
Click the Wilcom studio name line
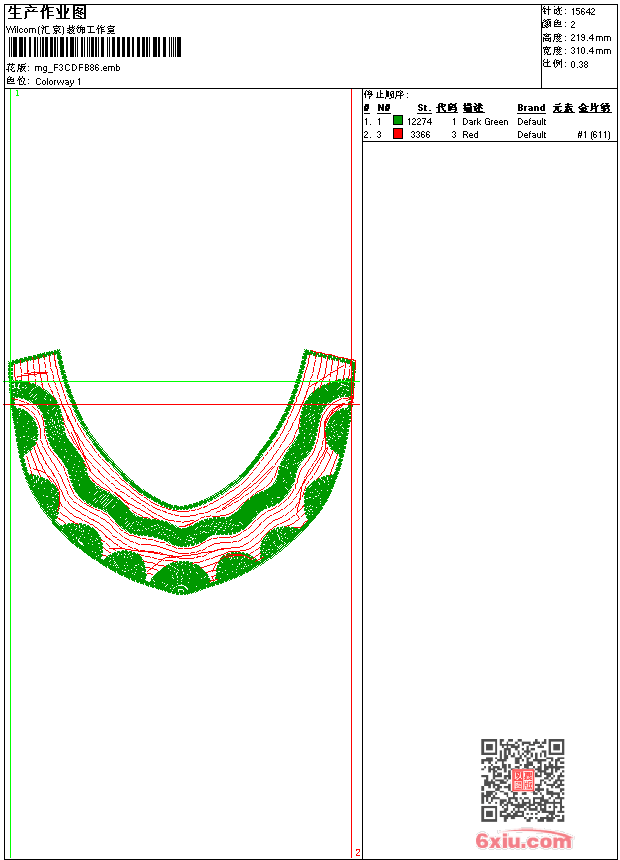pyautogui.click(x=61, y=30)
